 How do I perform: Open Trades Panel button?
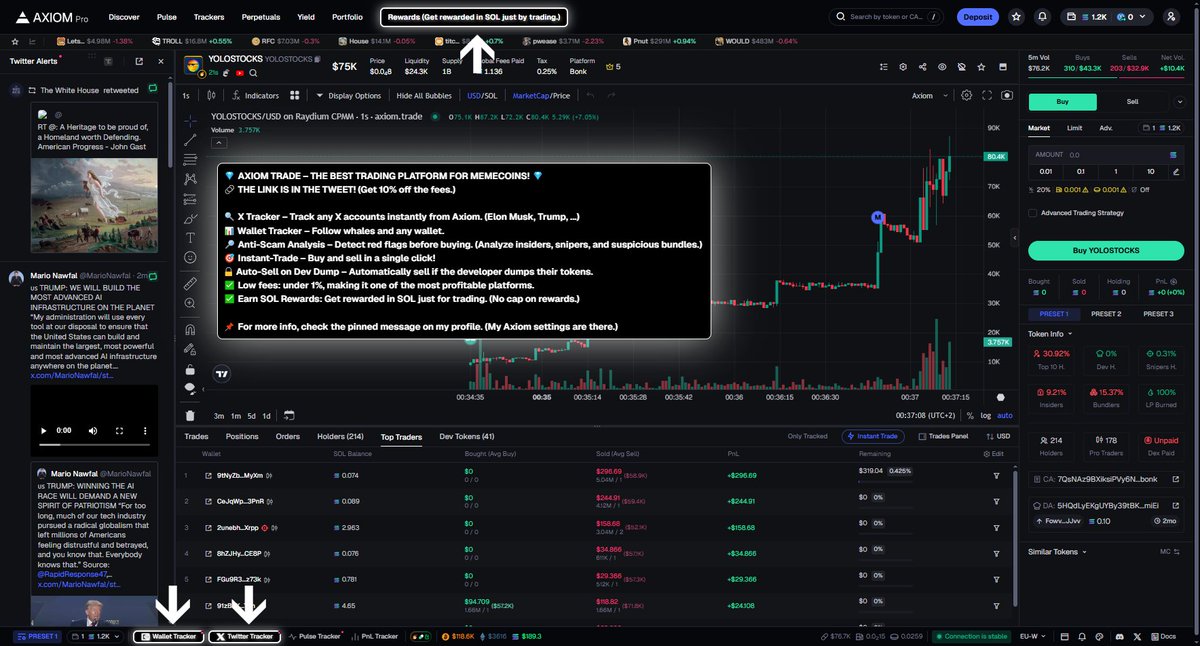point(943,437)
